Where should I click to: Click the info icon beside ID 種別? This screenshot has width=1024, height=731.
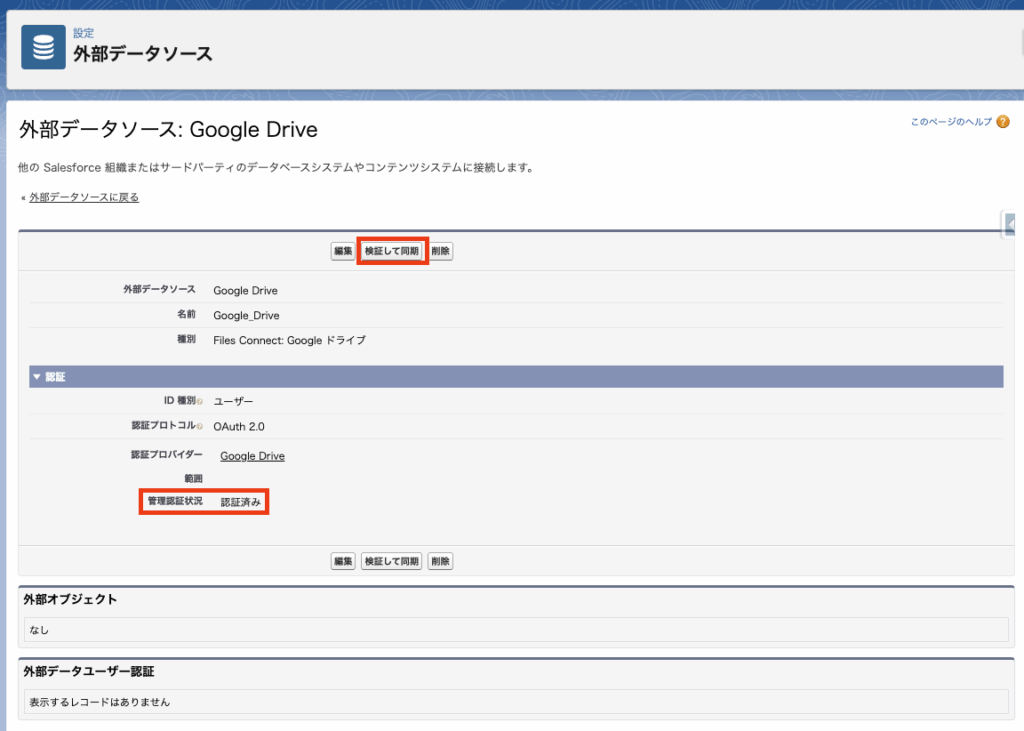pos(200,402)
